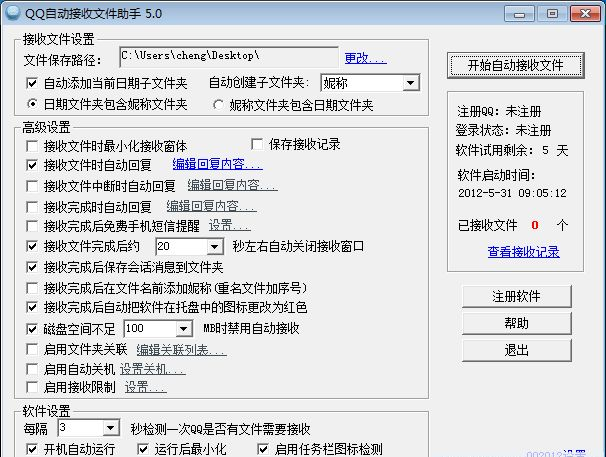Toggle 启用任务栏图标检测 checkbox

coord(263,449)
